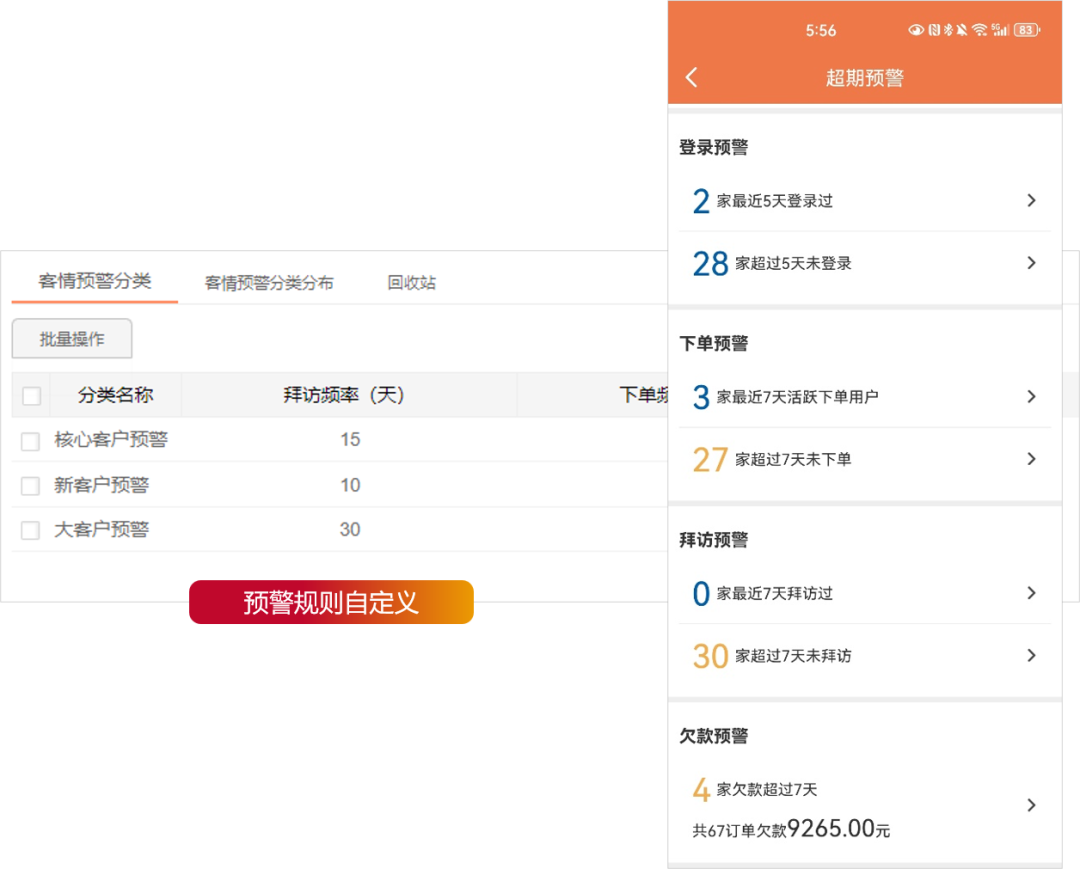Switch to the 客情预警分类分布 tab
The width and height of the screenshot is (1080, 869).
[268, 282]
